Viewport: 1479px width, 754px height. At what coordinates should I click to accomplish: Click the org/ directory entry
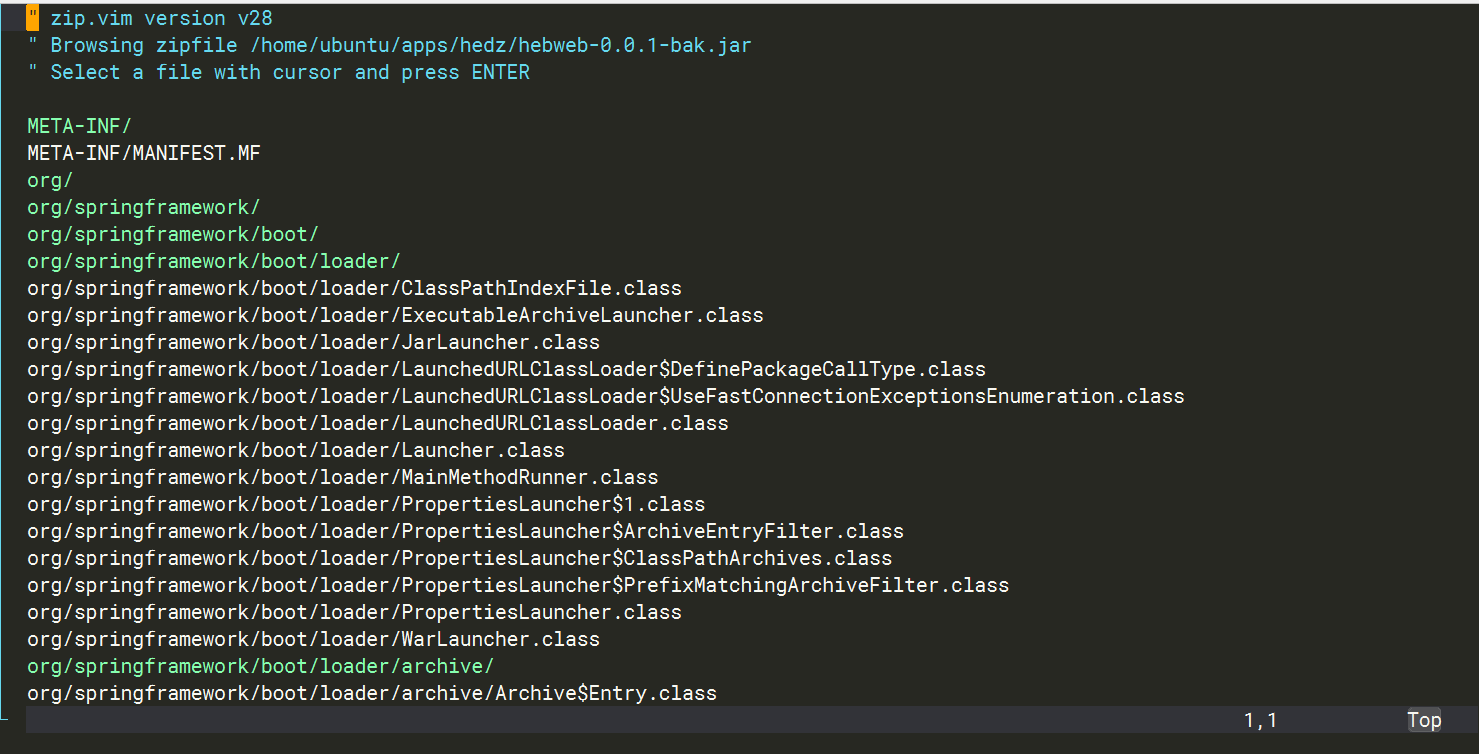(50, 180)
